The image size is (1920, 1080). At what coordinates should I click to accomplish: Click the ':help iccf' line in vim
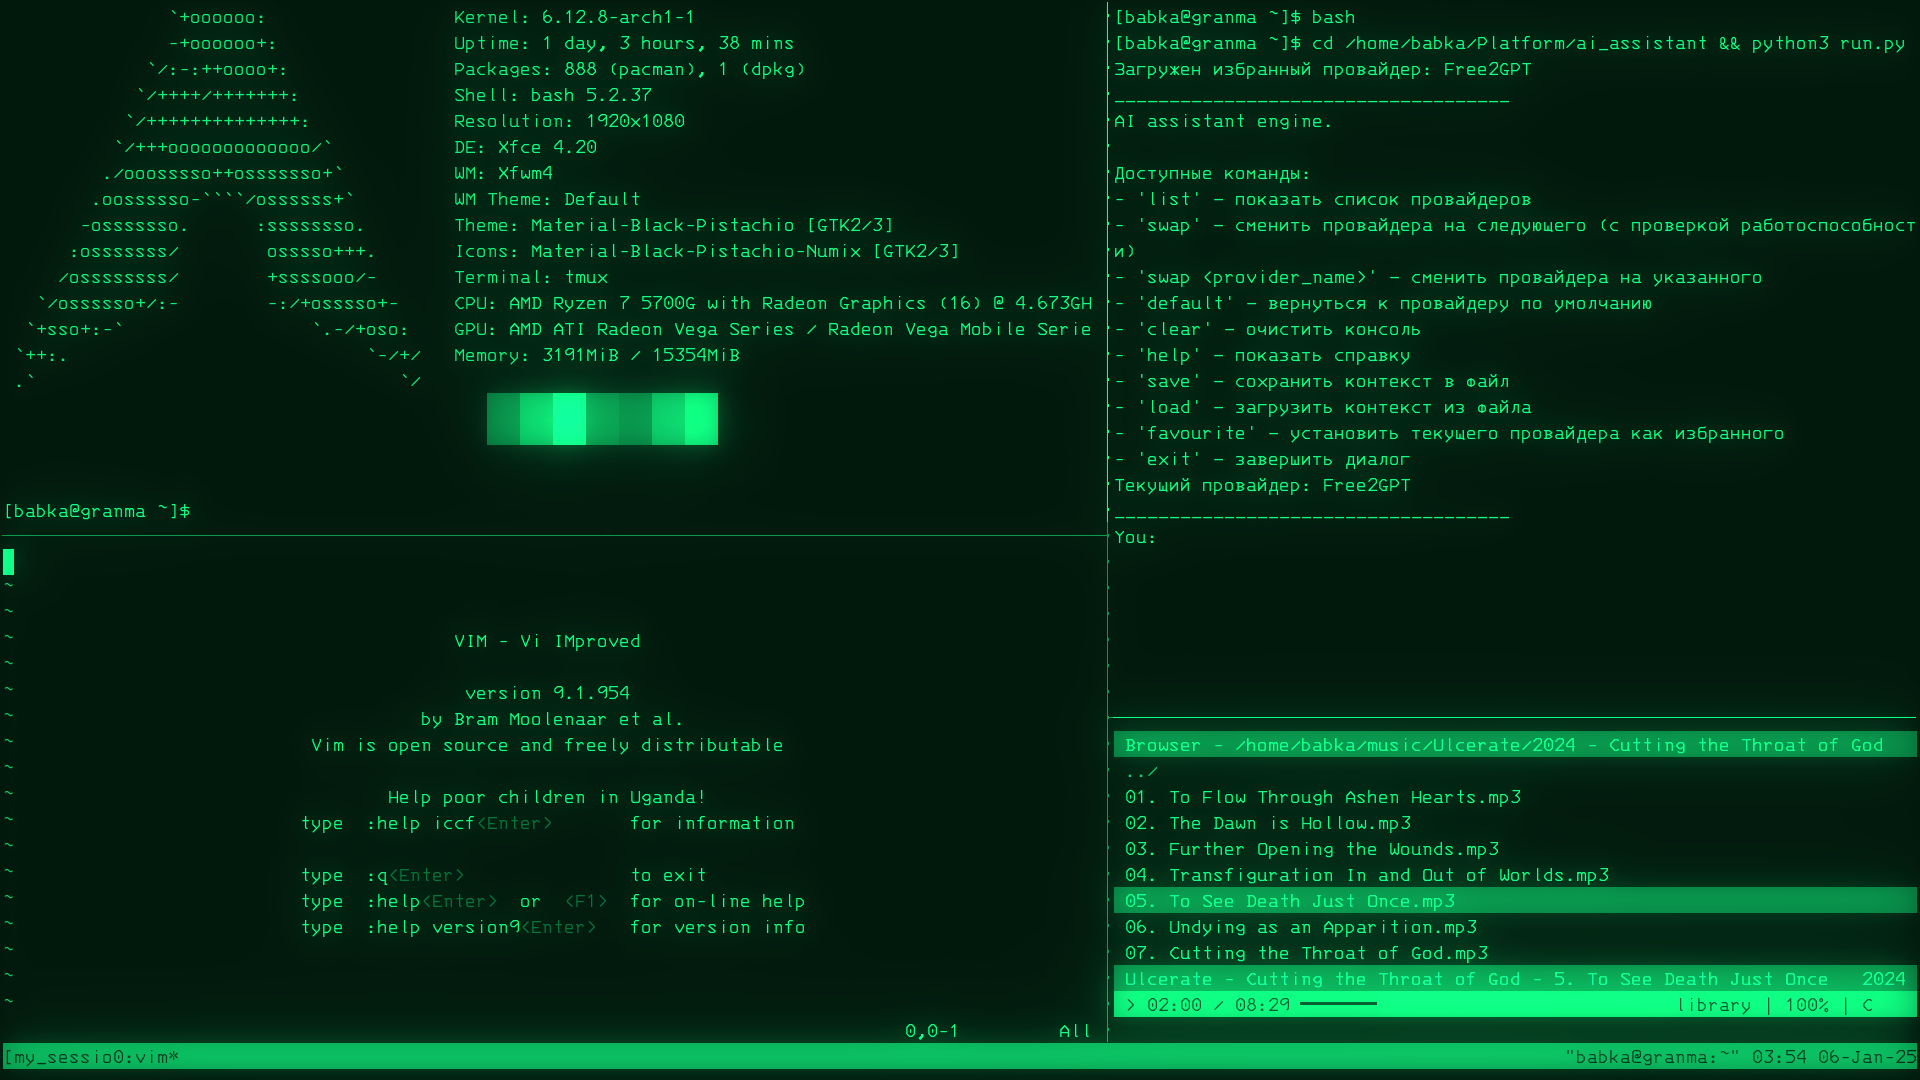click(x=548, y=823)
